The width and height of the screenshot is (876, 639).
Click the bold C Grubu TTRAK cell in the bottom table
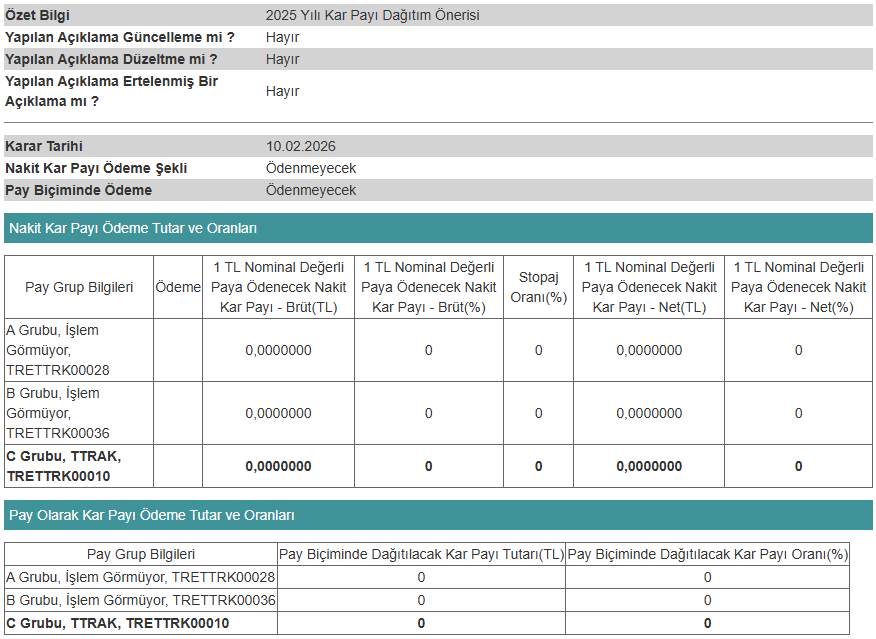coord(118,623)
